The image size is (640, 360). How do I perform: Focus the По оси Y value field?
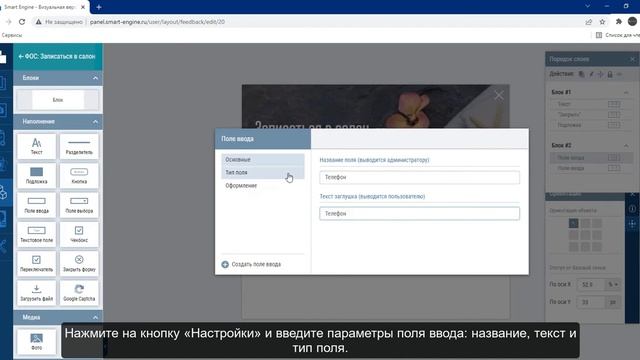591,302
